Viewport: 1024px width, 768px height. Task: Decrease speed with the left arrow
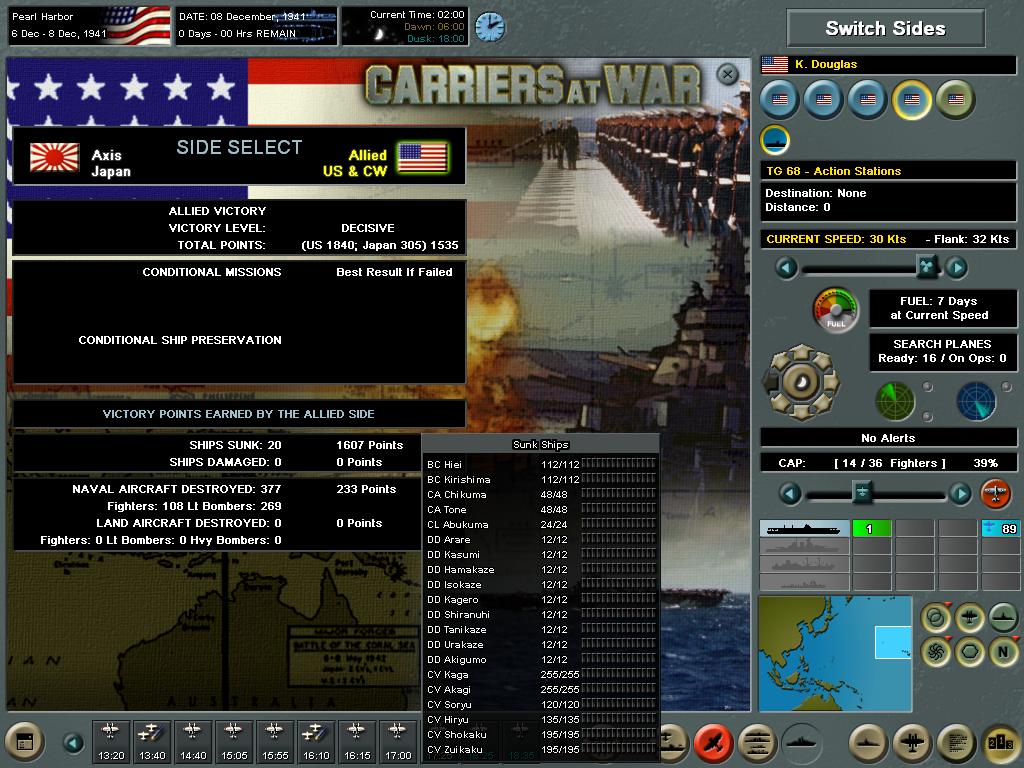click(x=786, y=267)
